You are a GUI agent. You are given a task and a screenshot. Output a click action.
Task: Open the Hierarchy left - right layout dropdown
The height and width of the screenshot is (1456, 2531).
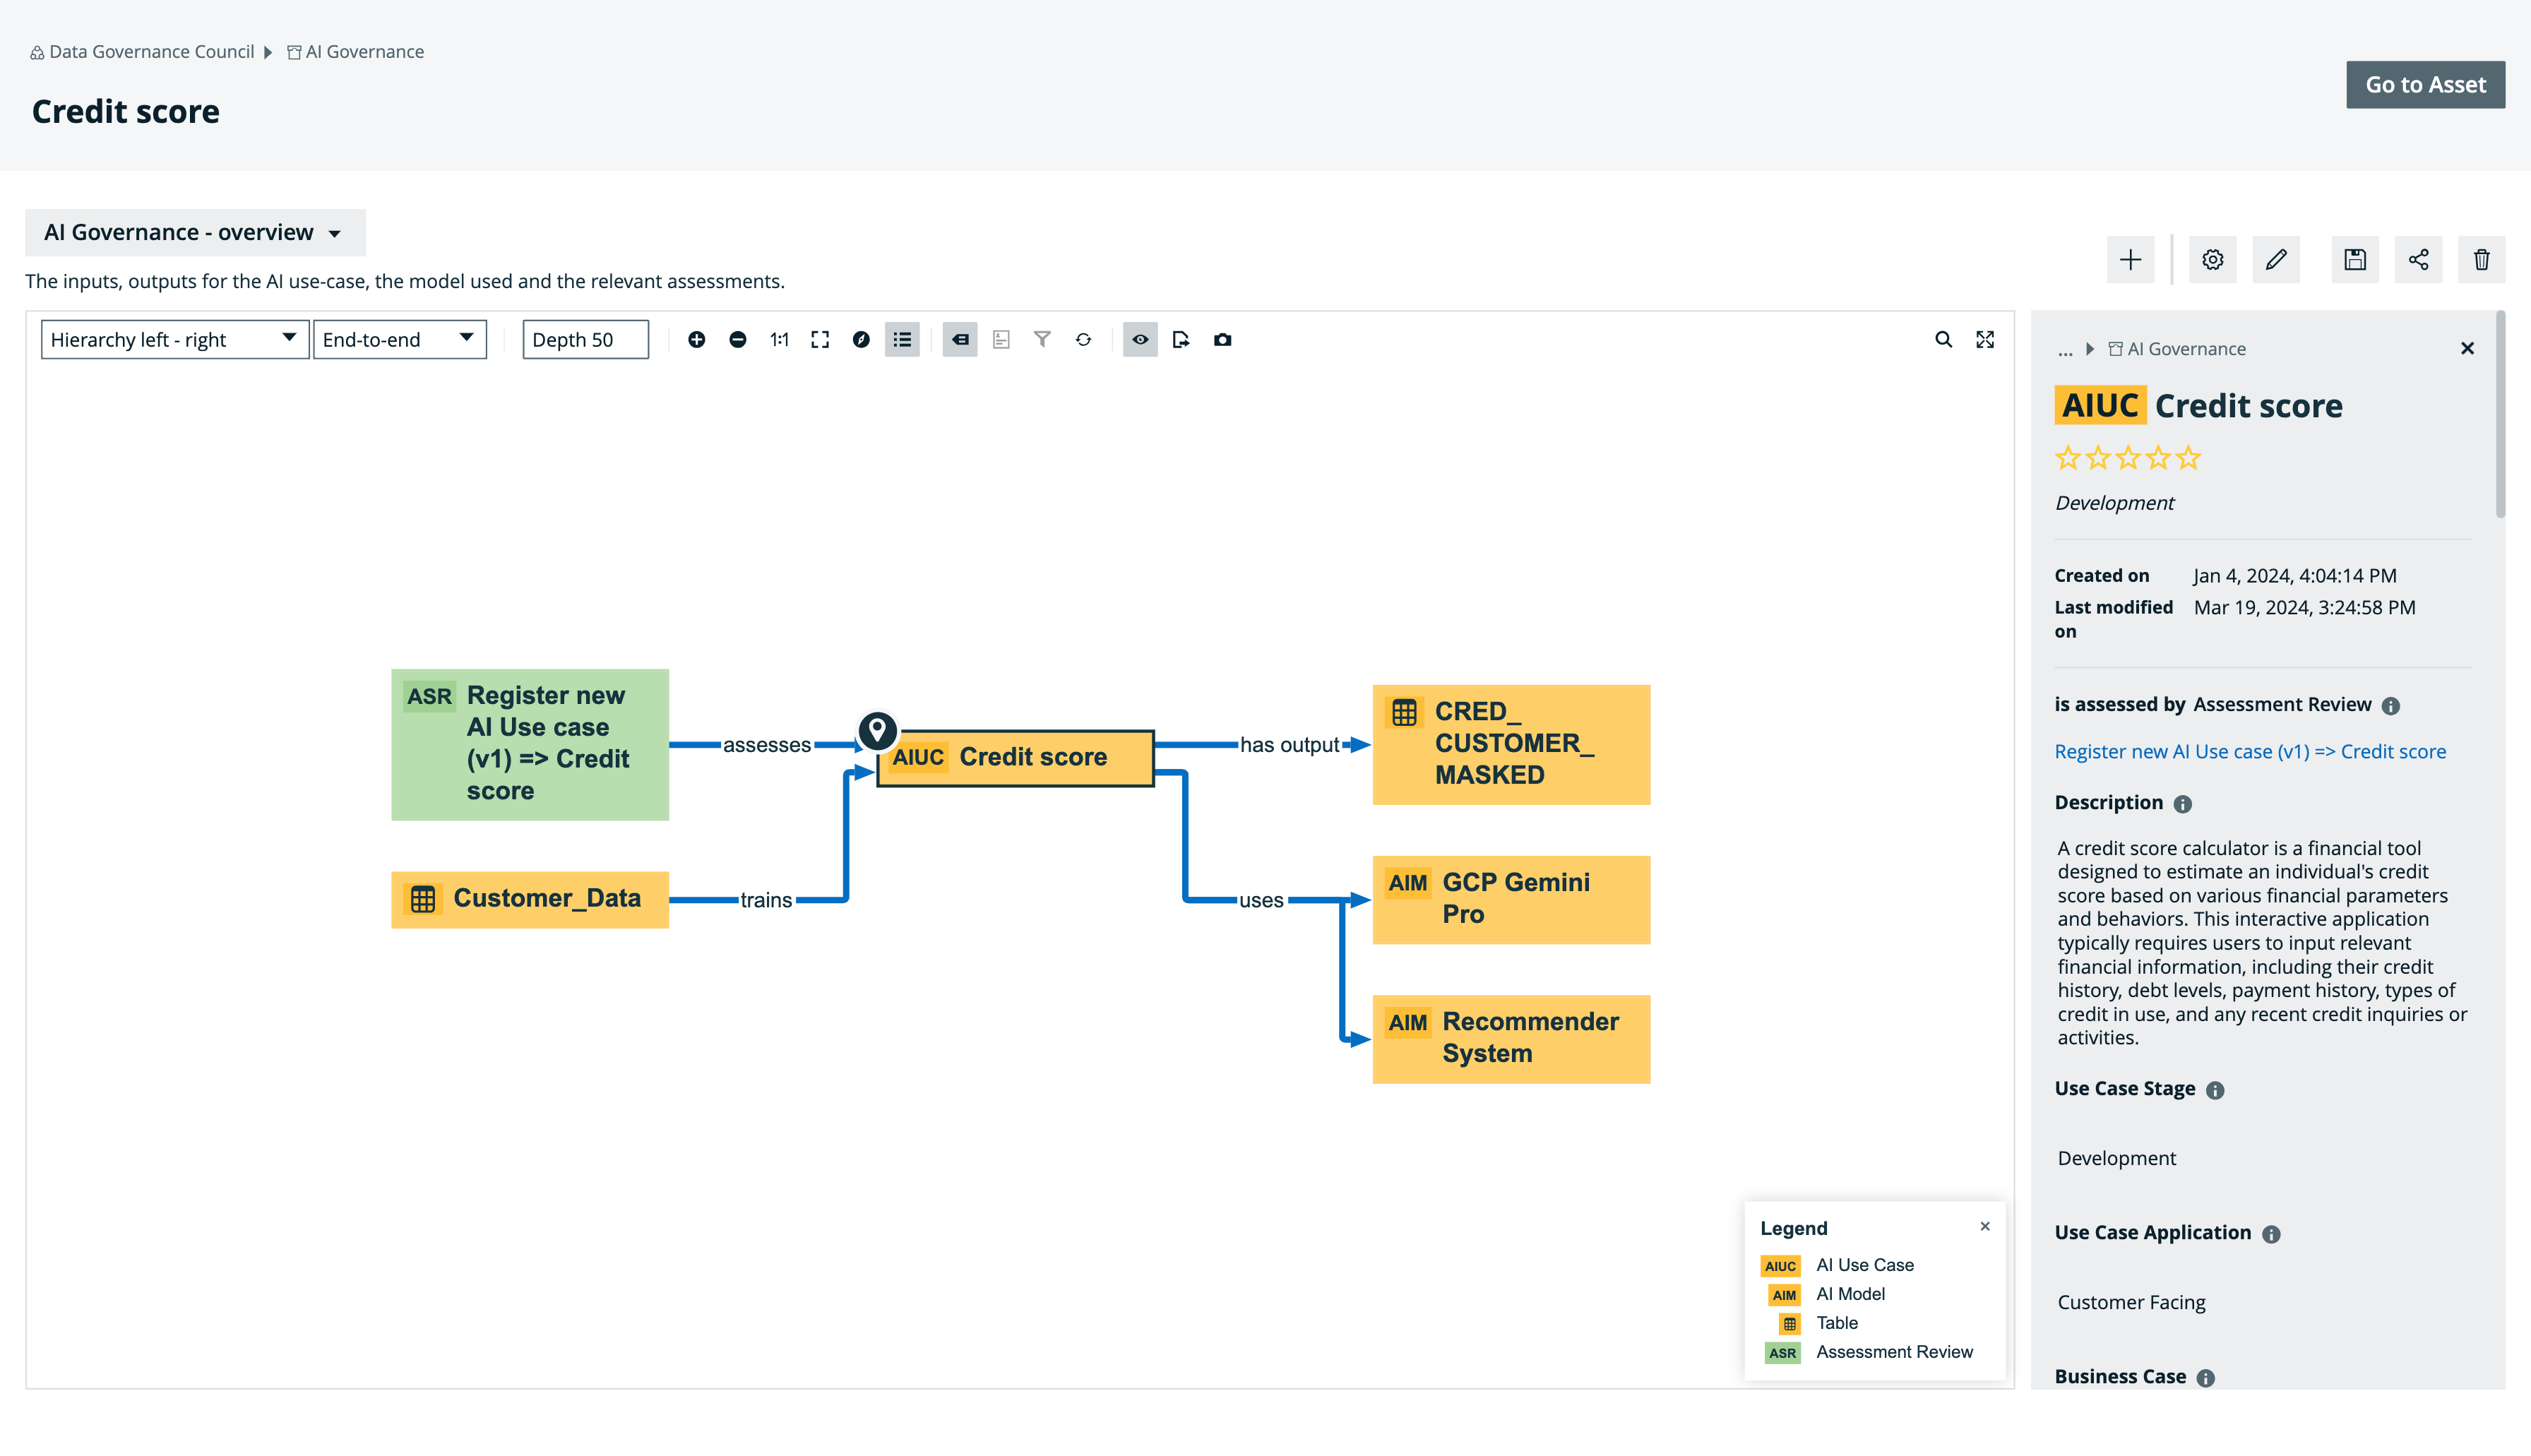174,340
